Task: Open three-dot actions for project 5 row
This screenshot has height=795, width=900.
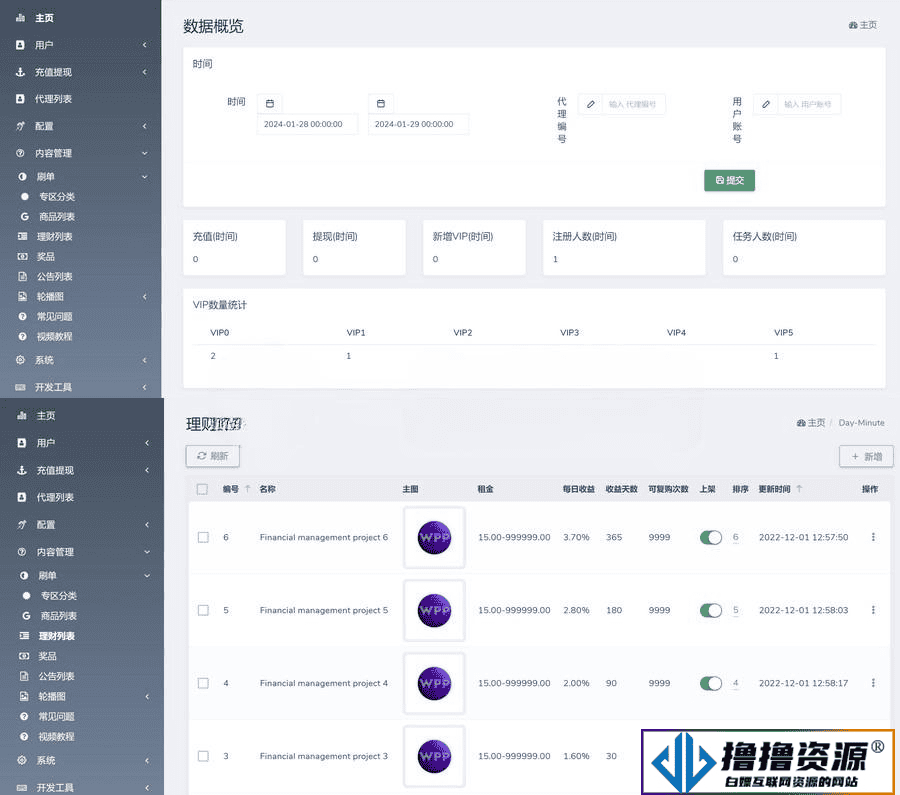Action: click(x=873, y=610)
